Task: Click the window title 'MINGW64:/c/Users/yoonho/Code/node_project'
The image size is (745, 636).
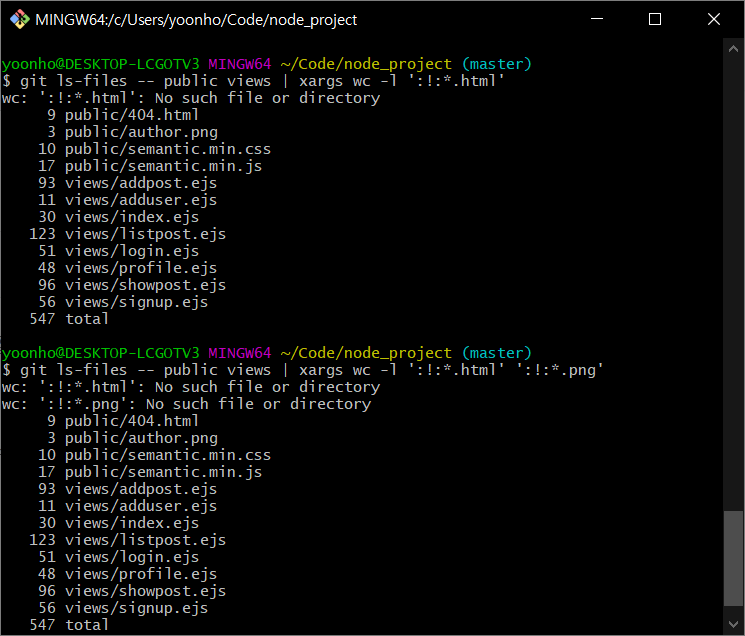Action: (x=196, y=20)
